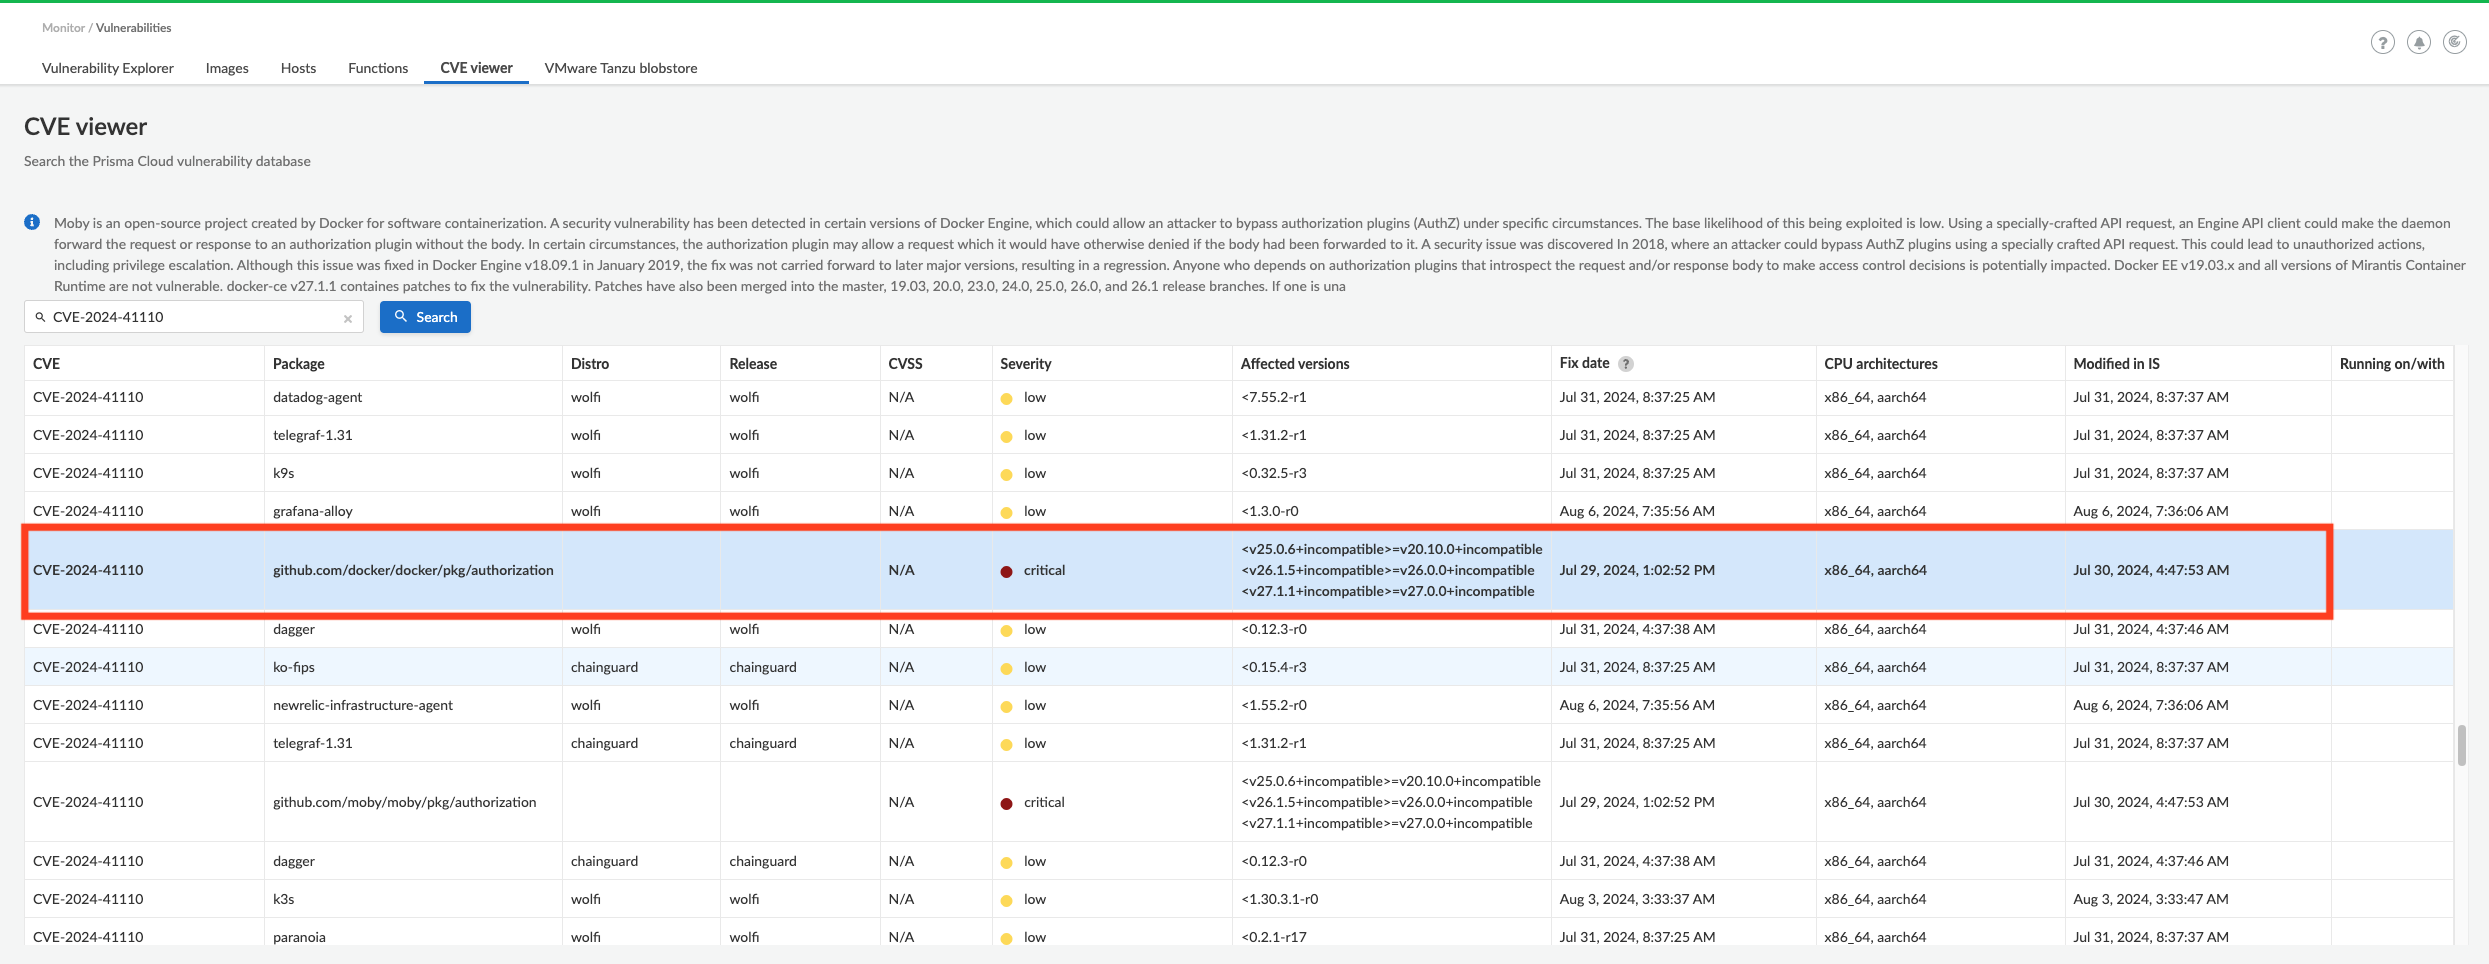
Task: Click the question-mark icon next to Fix date
Action: pyautogui.click(x=1626, y=363)
